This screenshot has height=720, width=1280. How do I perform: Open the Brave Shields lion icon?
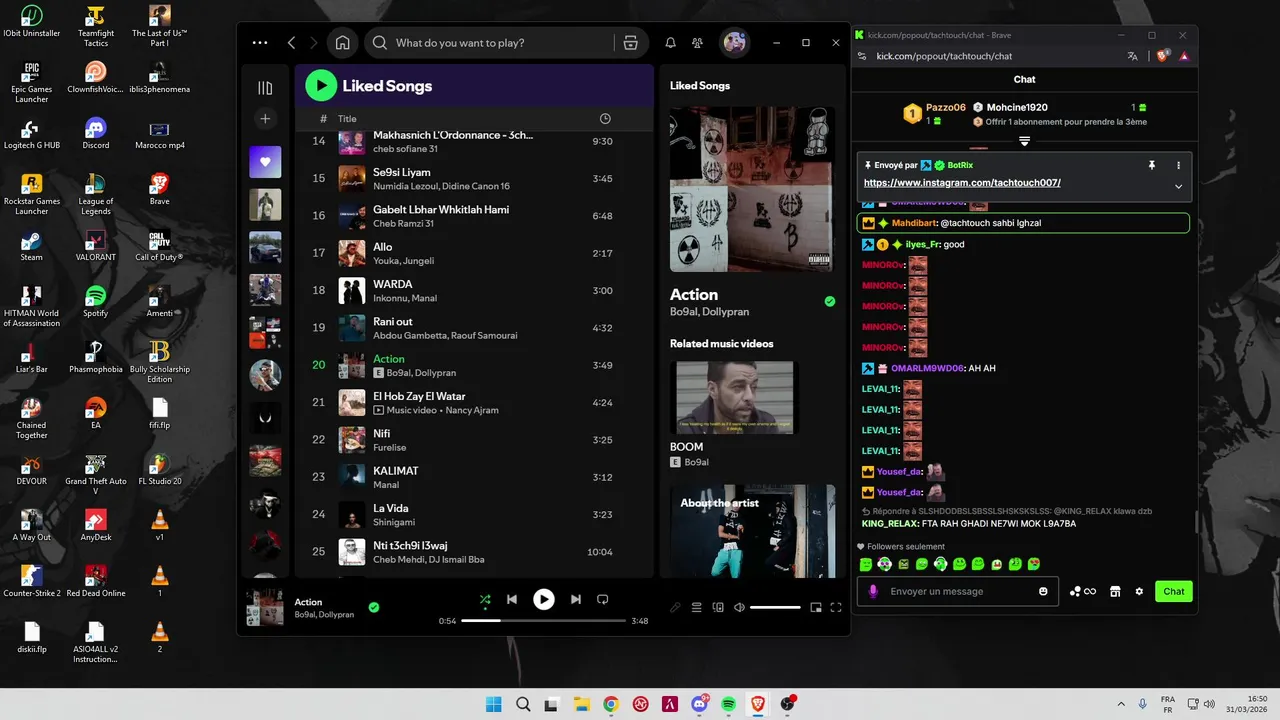(1162, 56)
